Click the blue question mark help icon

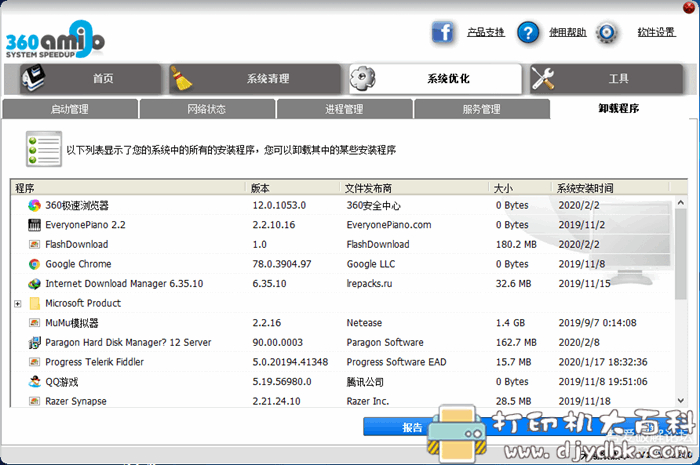(x=528, y=33)
